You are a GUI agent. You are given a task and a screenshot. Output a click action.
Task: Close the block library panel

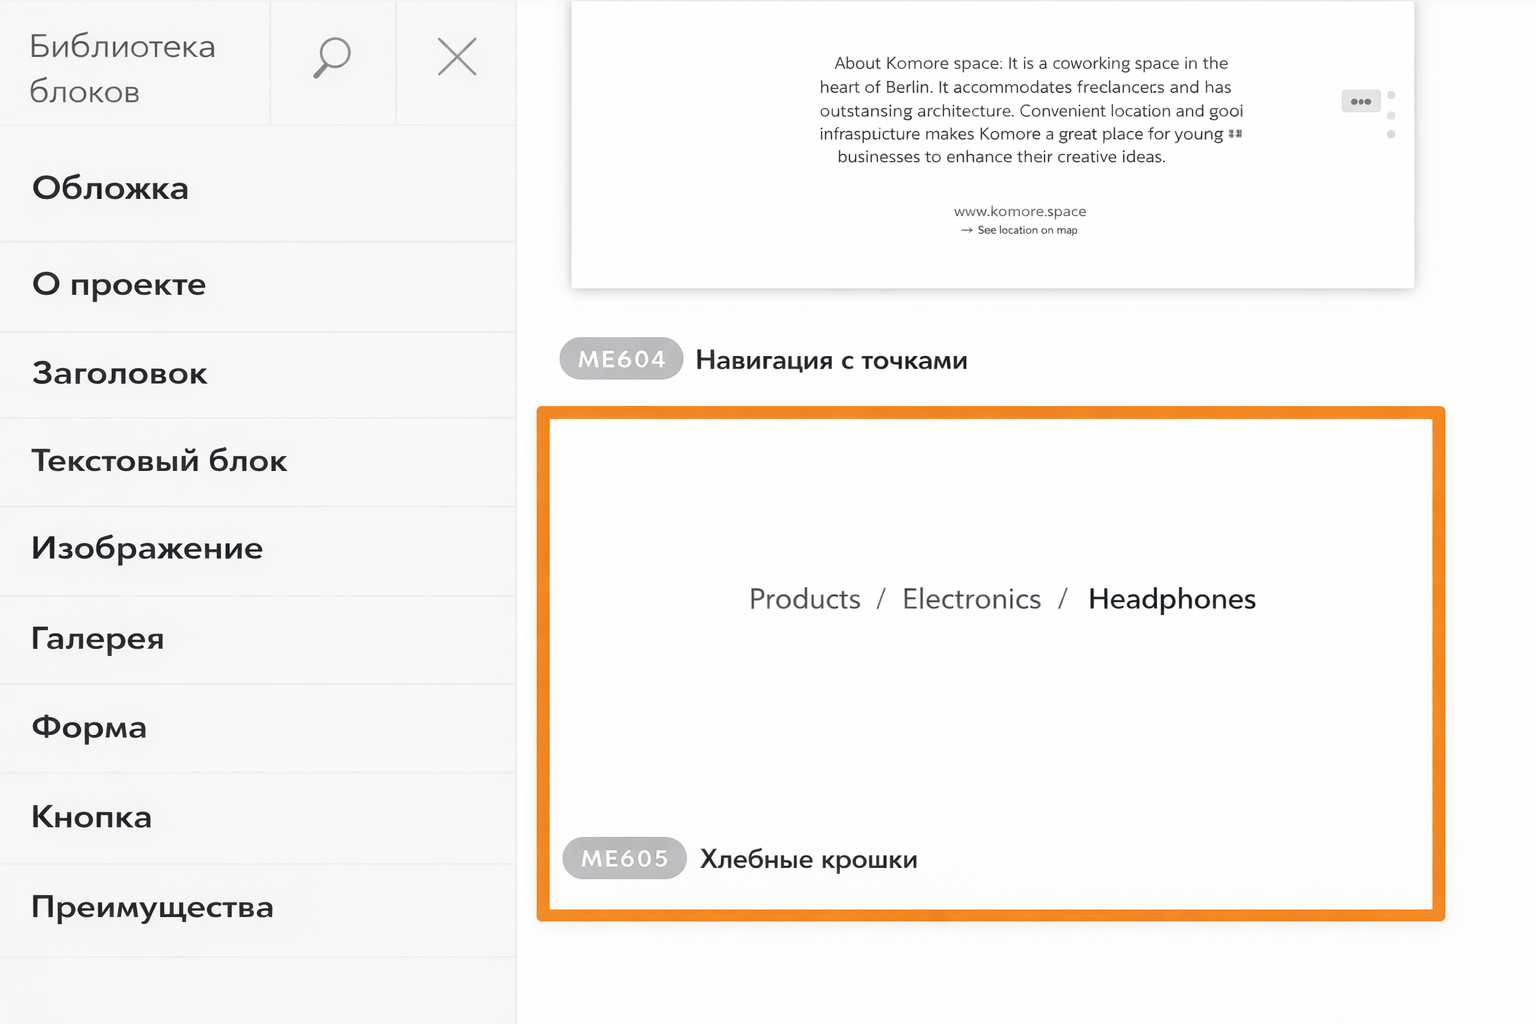[x=457, y=57]
